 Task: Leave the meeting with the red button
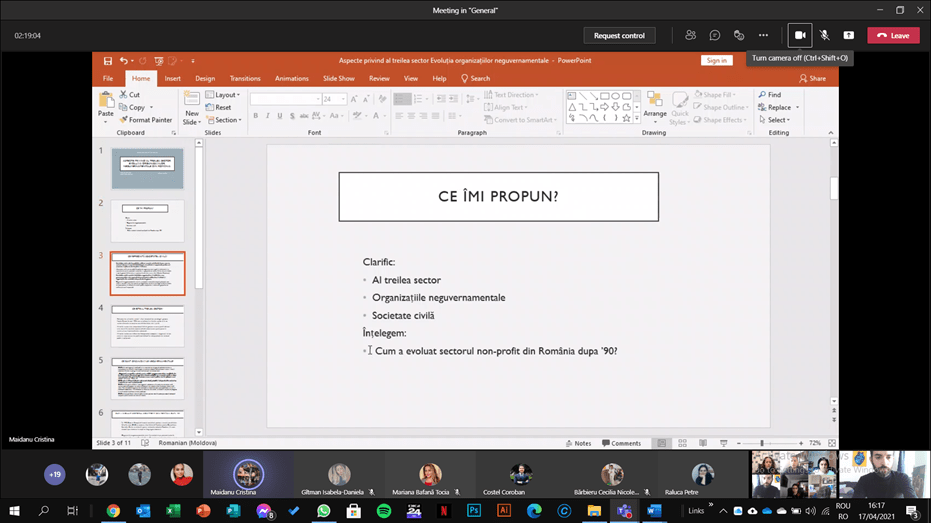(x=892, y=35)
